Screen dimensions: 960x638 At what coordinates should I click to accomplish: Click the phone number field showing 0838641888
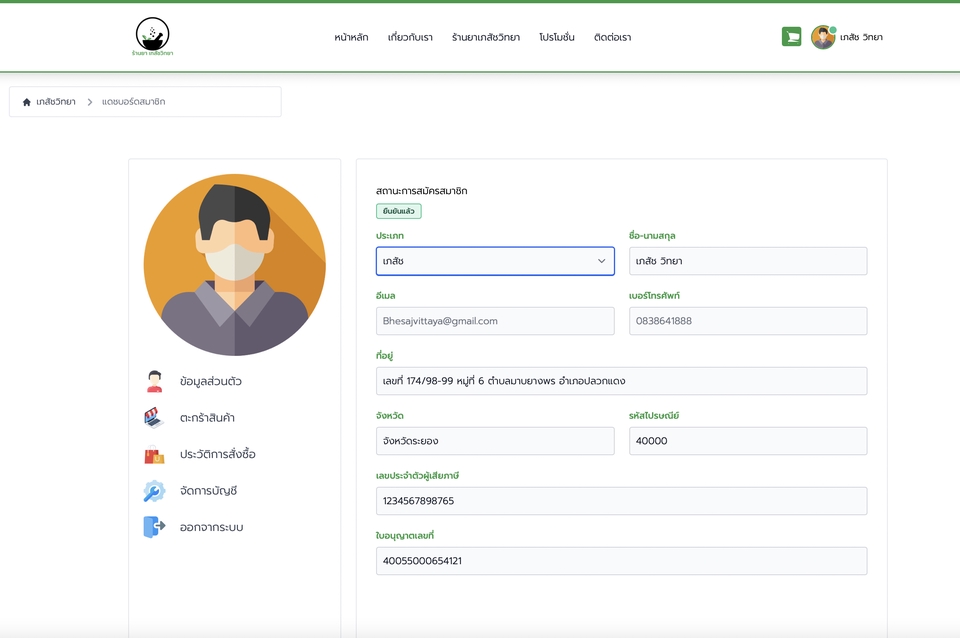point(747,320)
